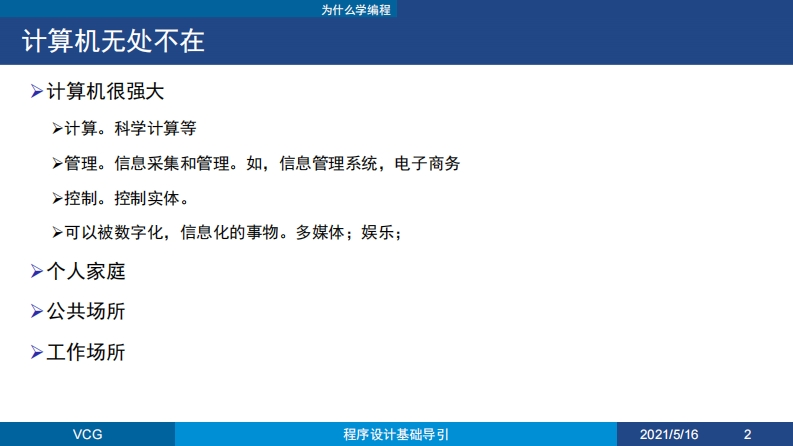Click the arrow bullet before 个人家庭
The height and width of the screenshot is (446, 793).
pos(37,270)
